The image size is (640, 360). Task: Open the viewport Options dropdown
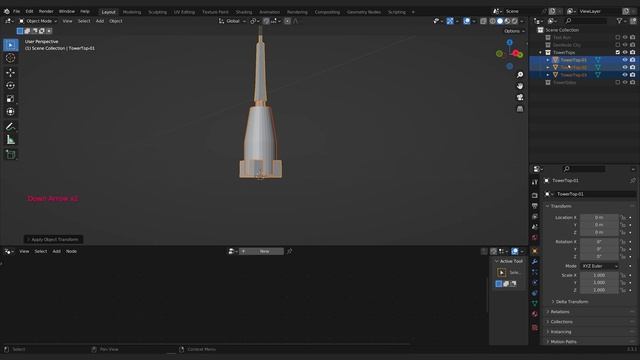[514, 31]
